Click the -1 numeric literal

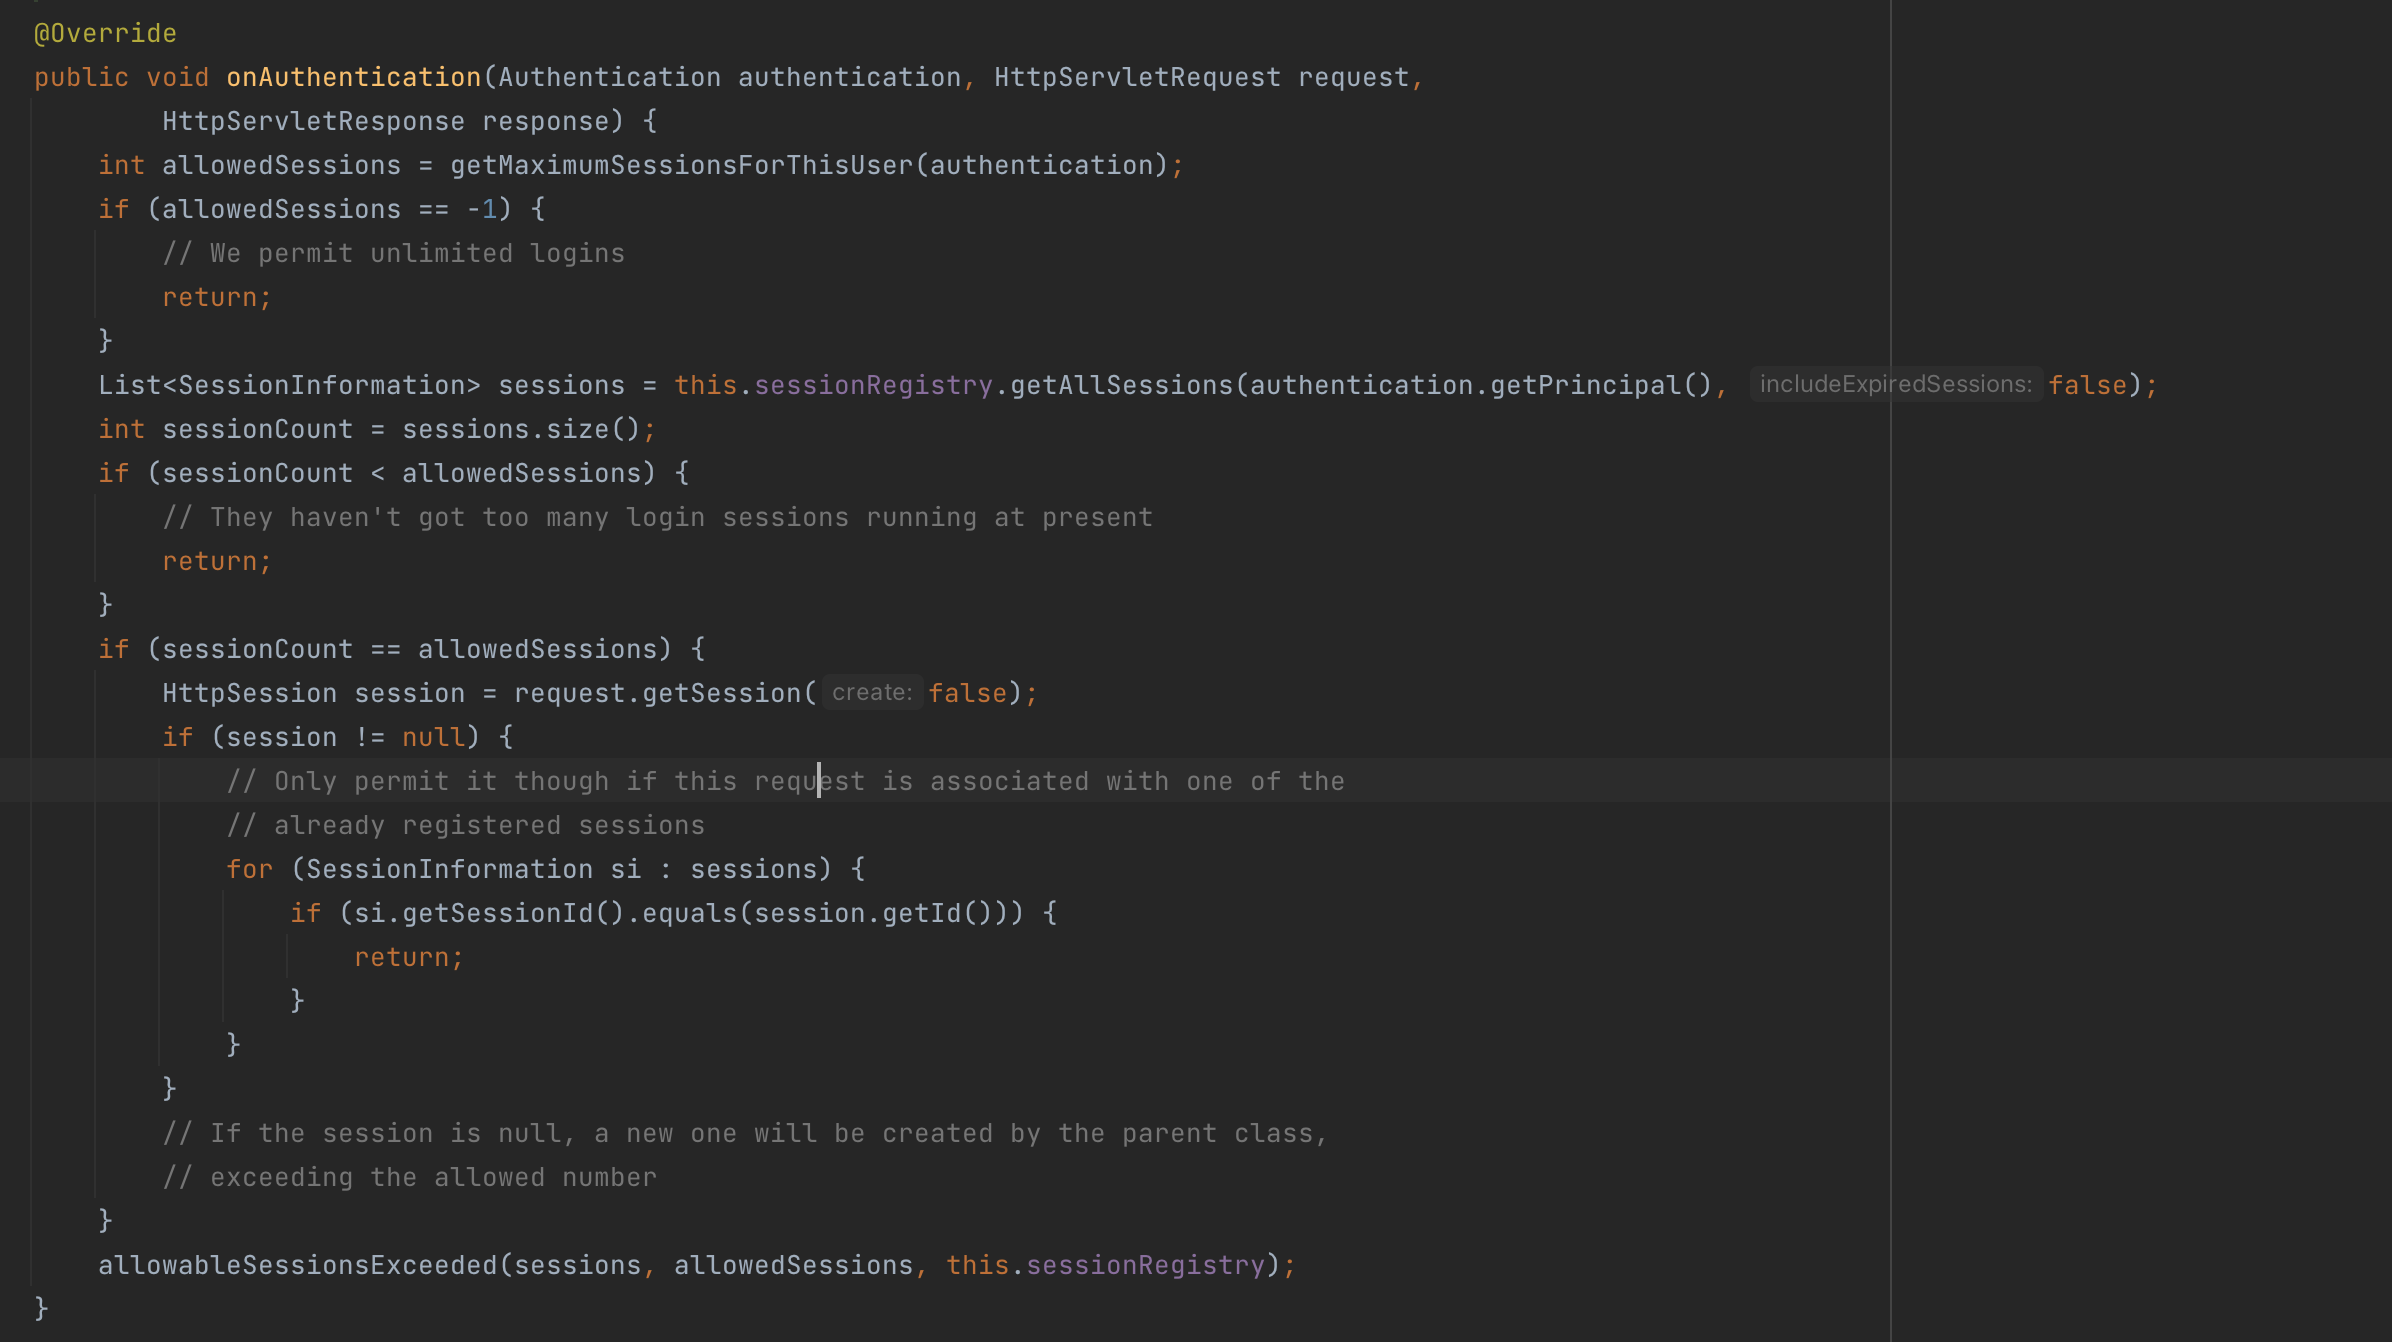pyautogui.click(x=481, y=209)
